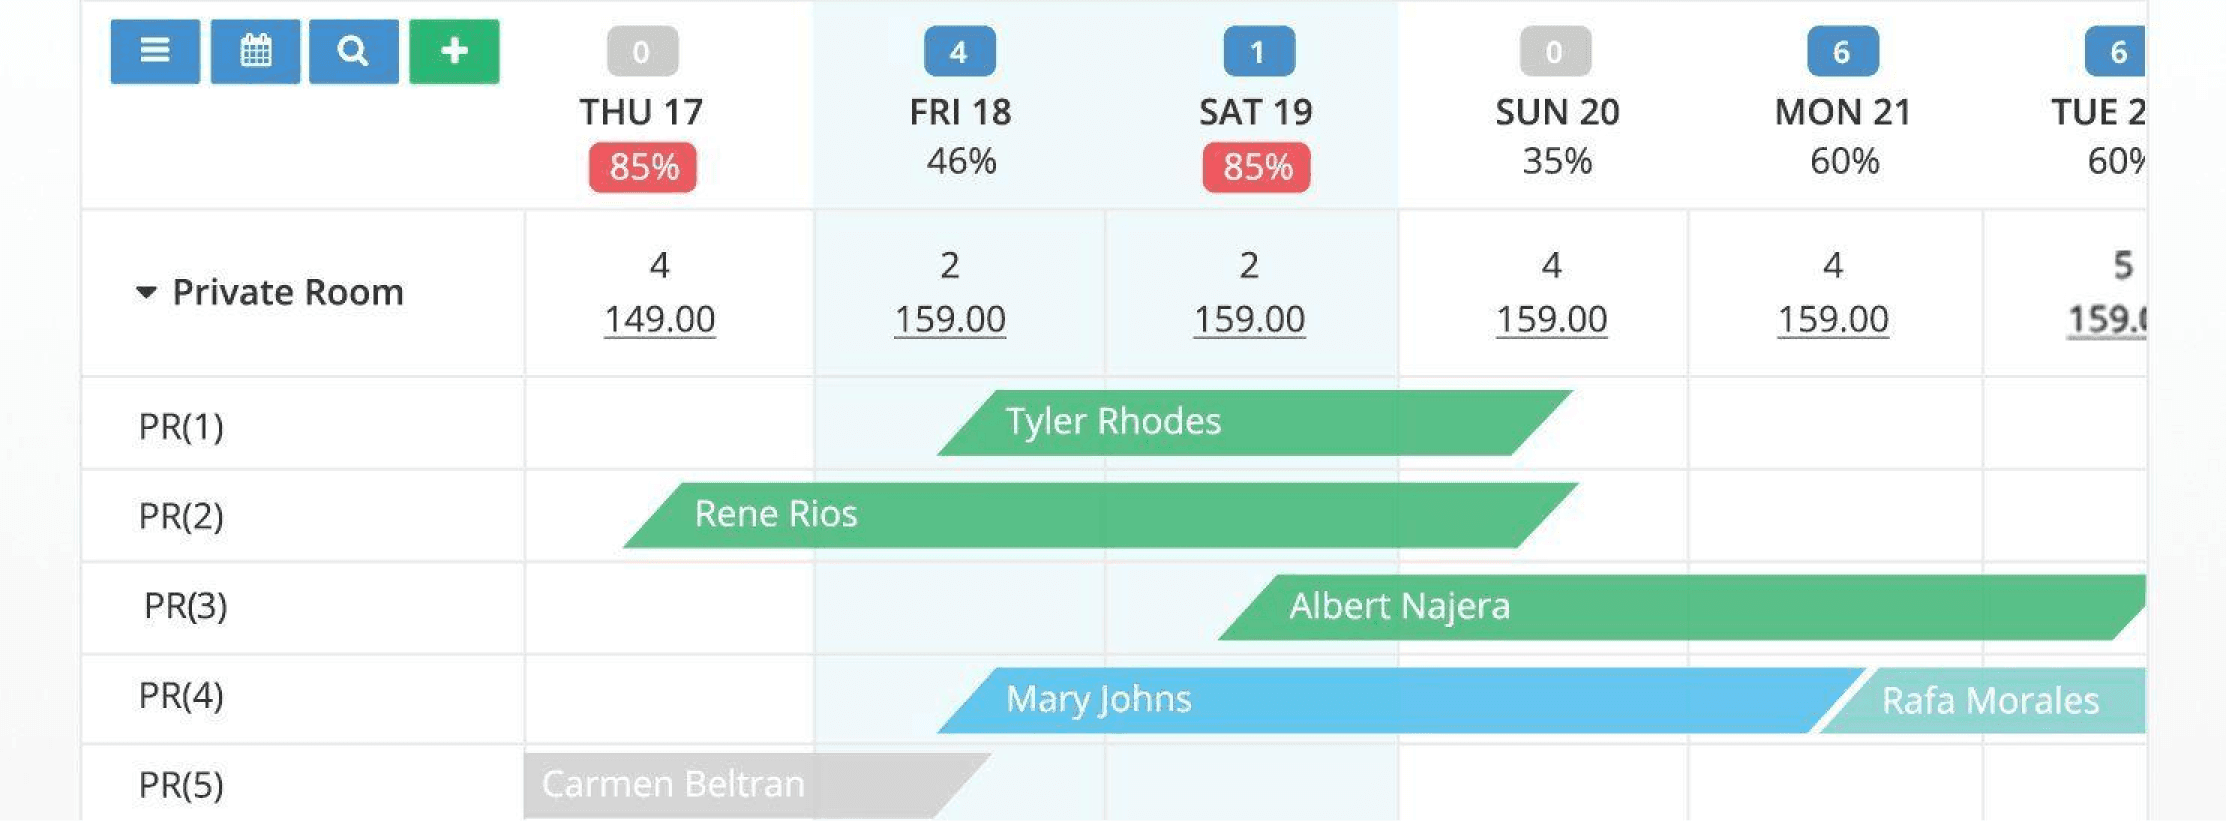The height and width of the screenshot is (821, 2226).
Task: Open the calendar date picker icon
Action: click(x=255, y=51)
